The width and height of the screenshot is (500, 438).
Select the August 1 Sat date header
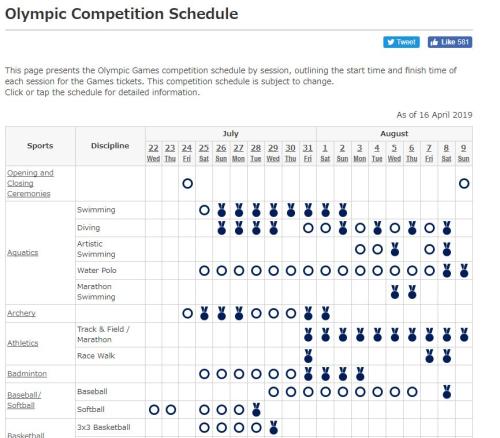point(325,153)
